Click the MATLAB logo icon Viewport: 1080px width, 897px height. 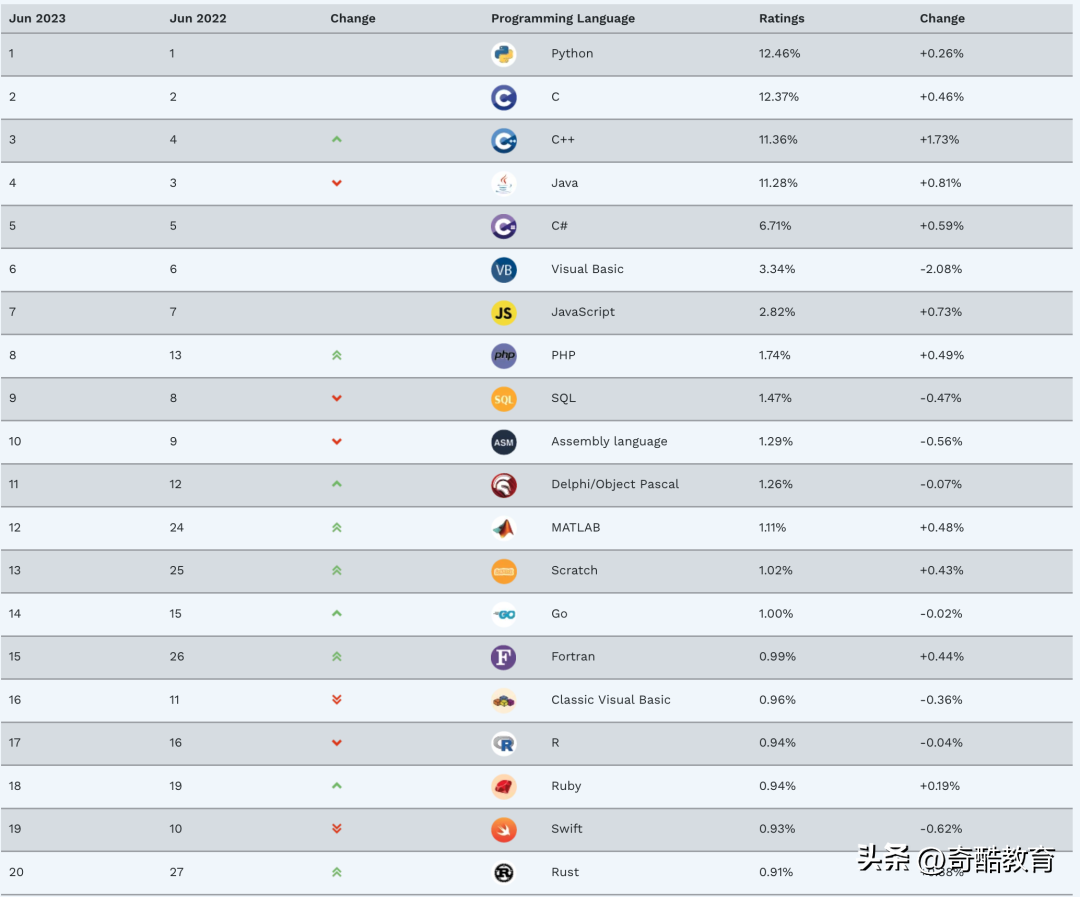click(x=504, y=527)
